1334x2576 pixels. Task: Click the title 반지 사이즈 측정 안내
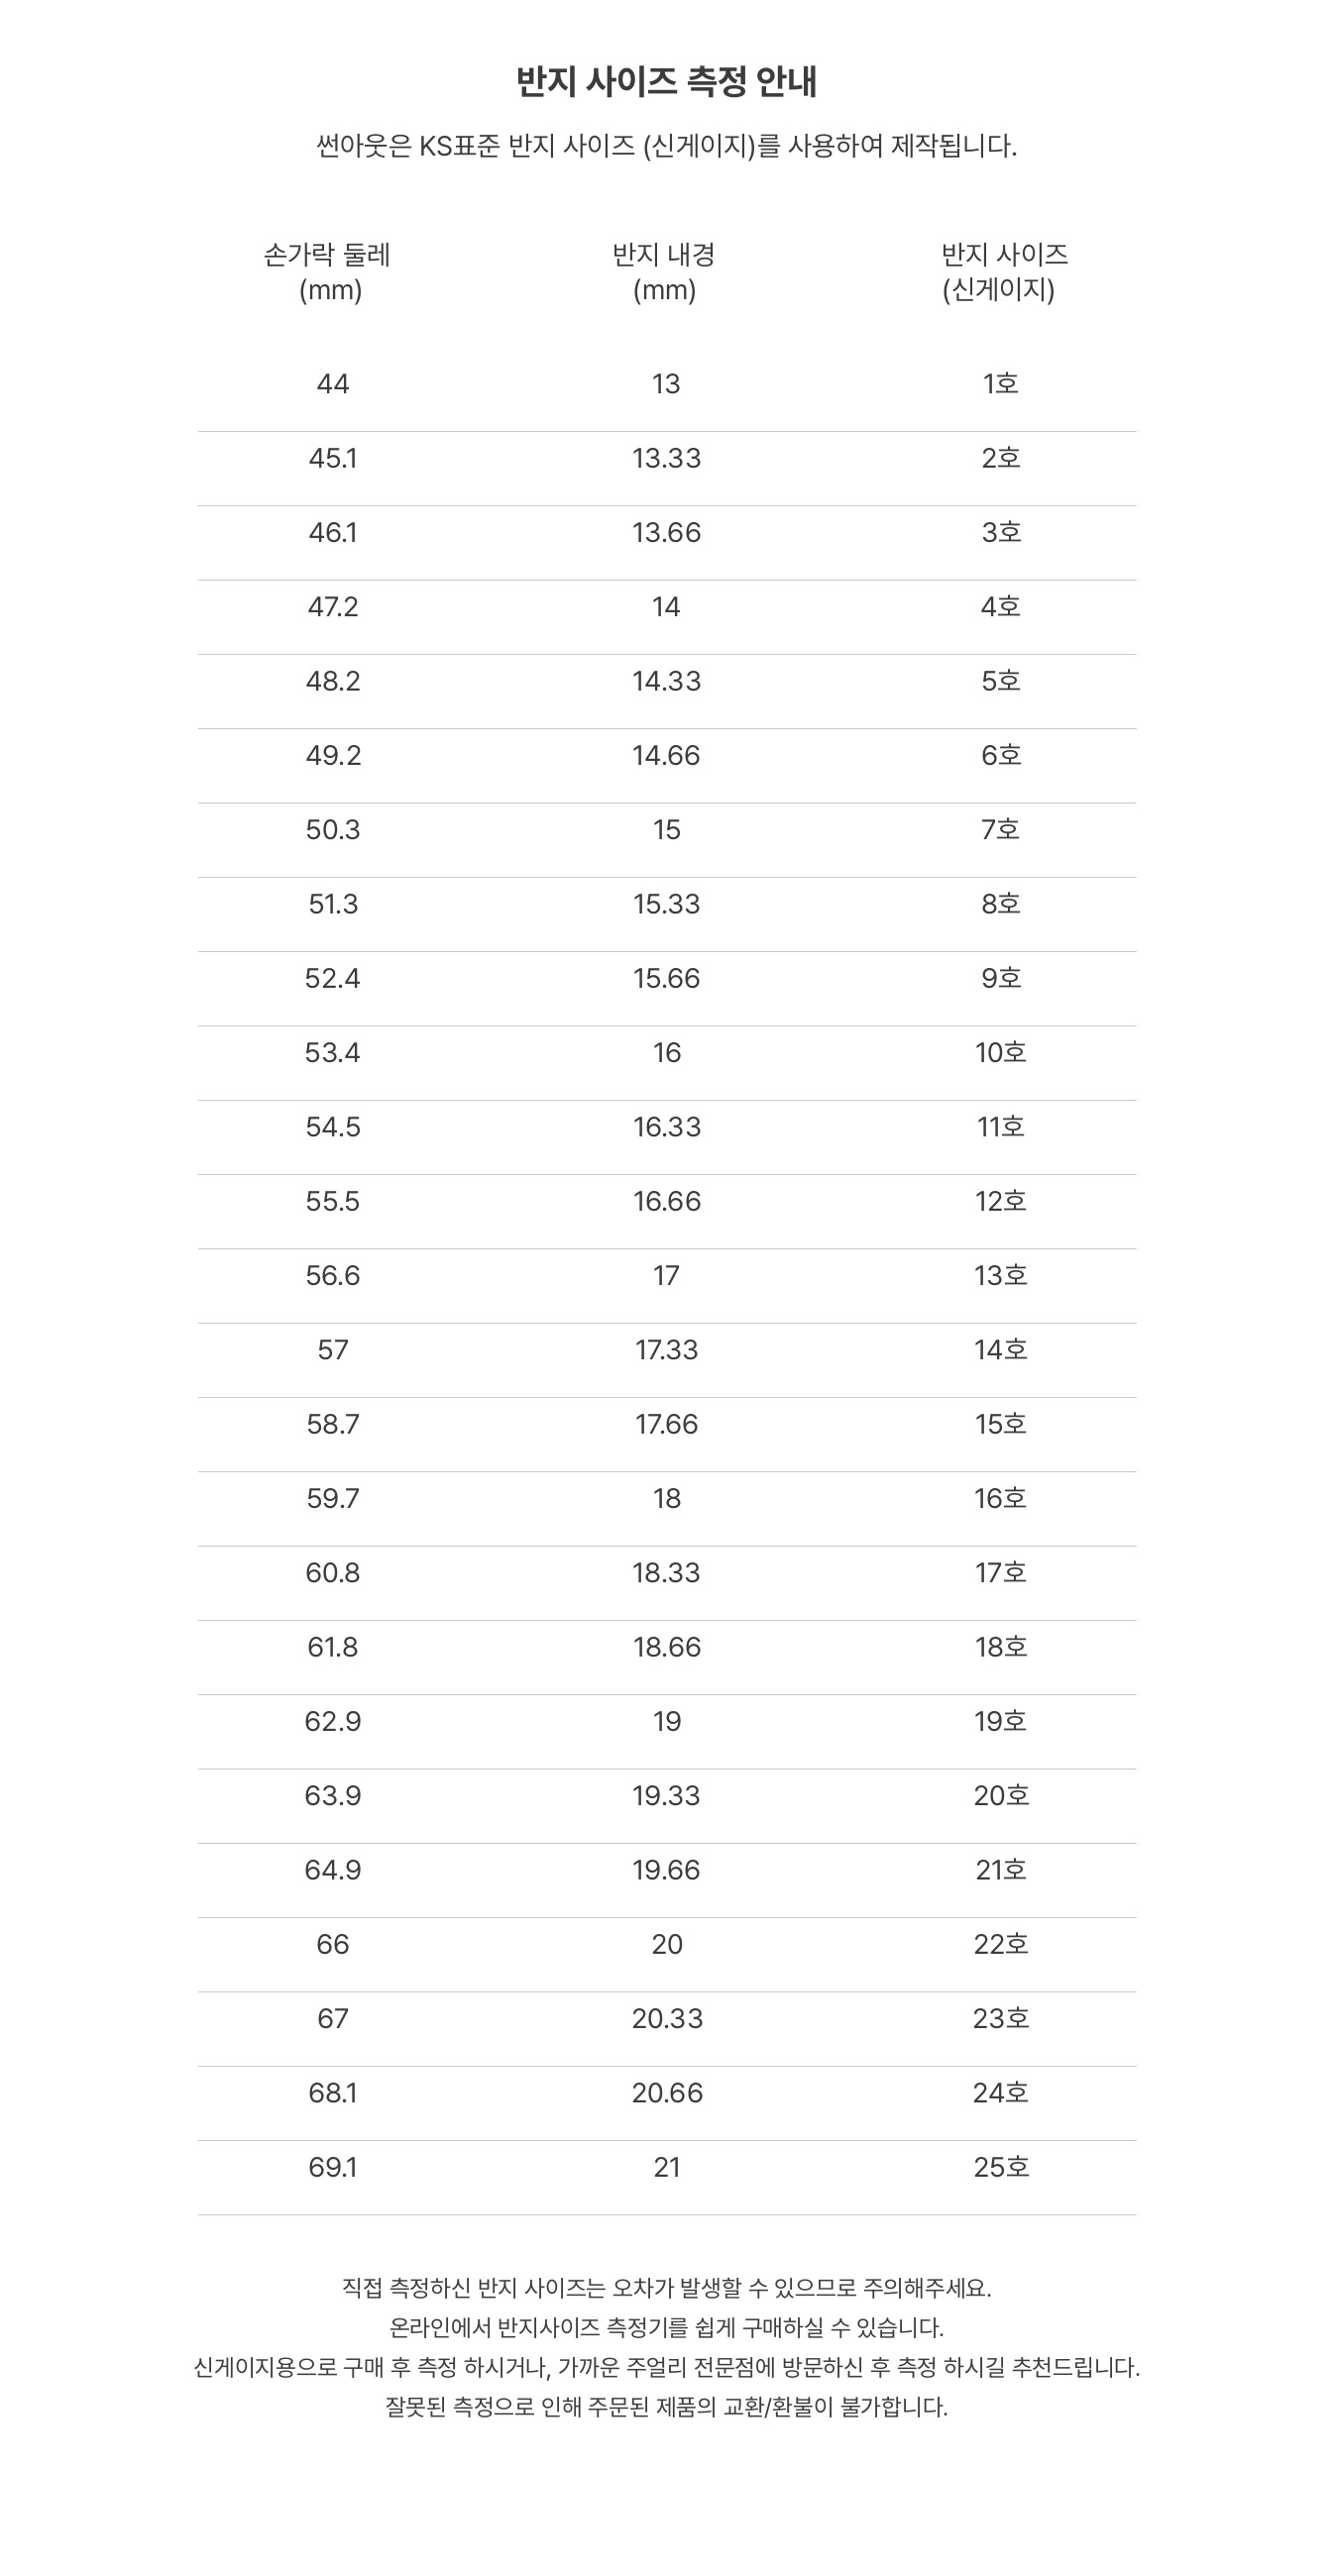(x=666, y=82)
